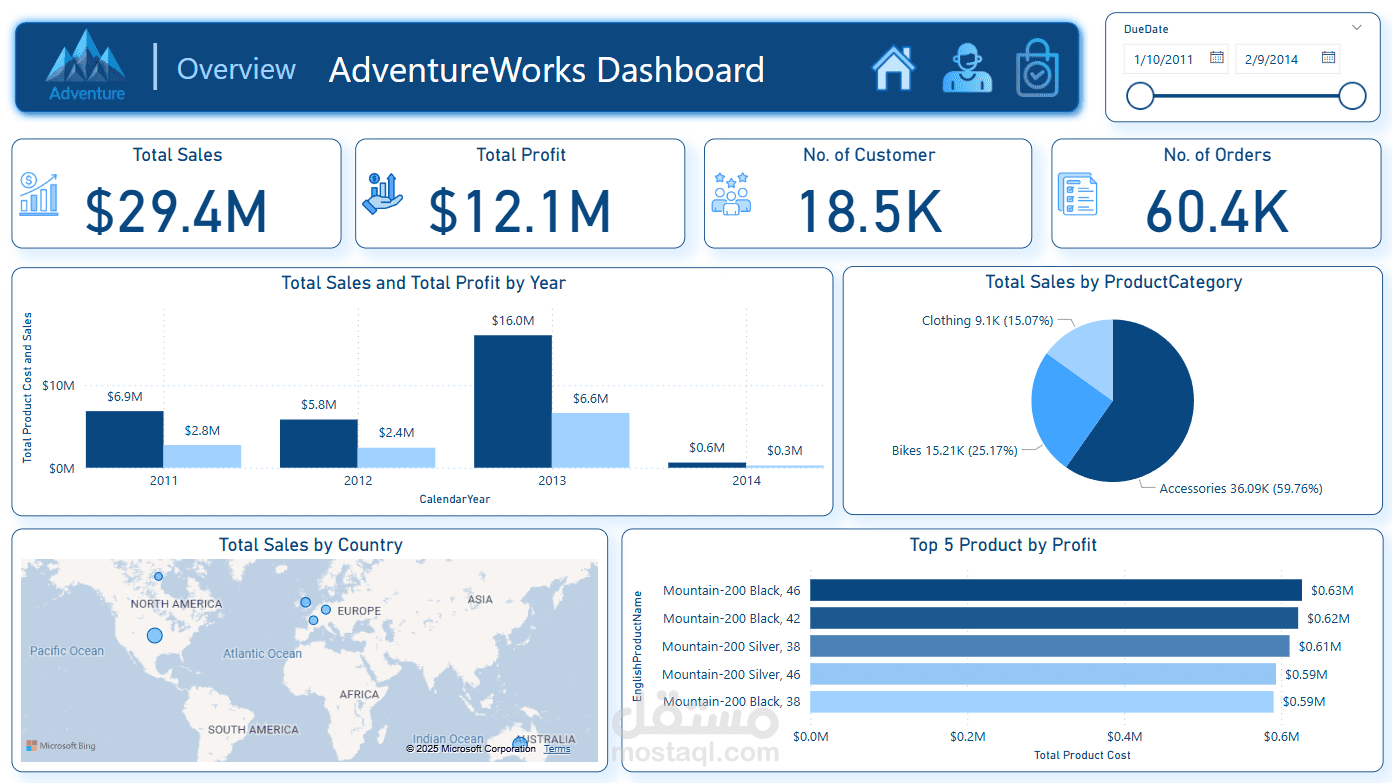
Task: Click the Adventure mountain logo
Action: [86, 65]
